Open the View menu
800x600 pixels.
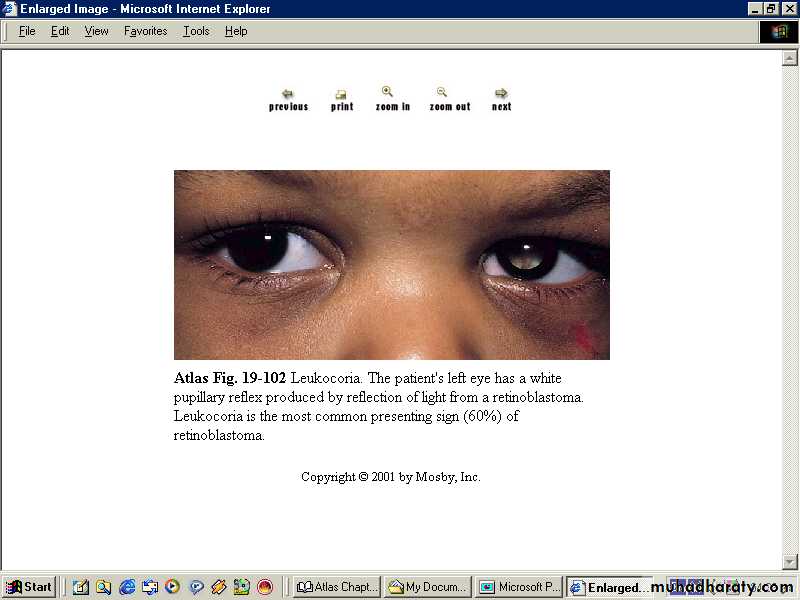click(x=96, y=31)
